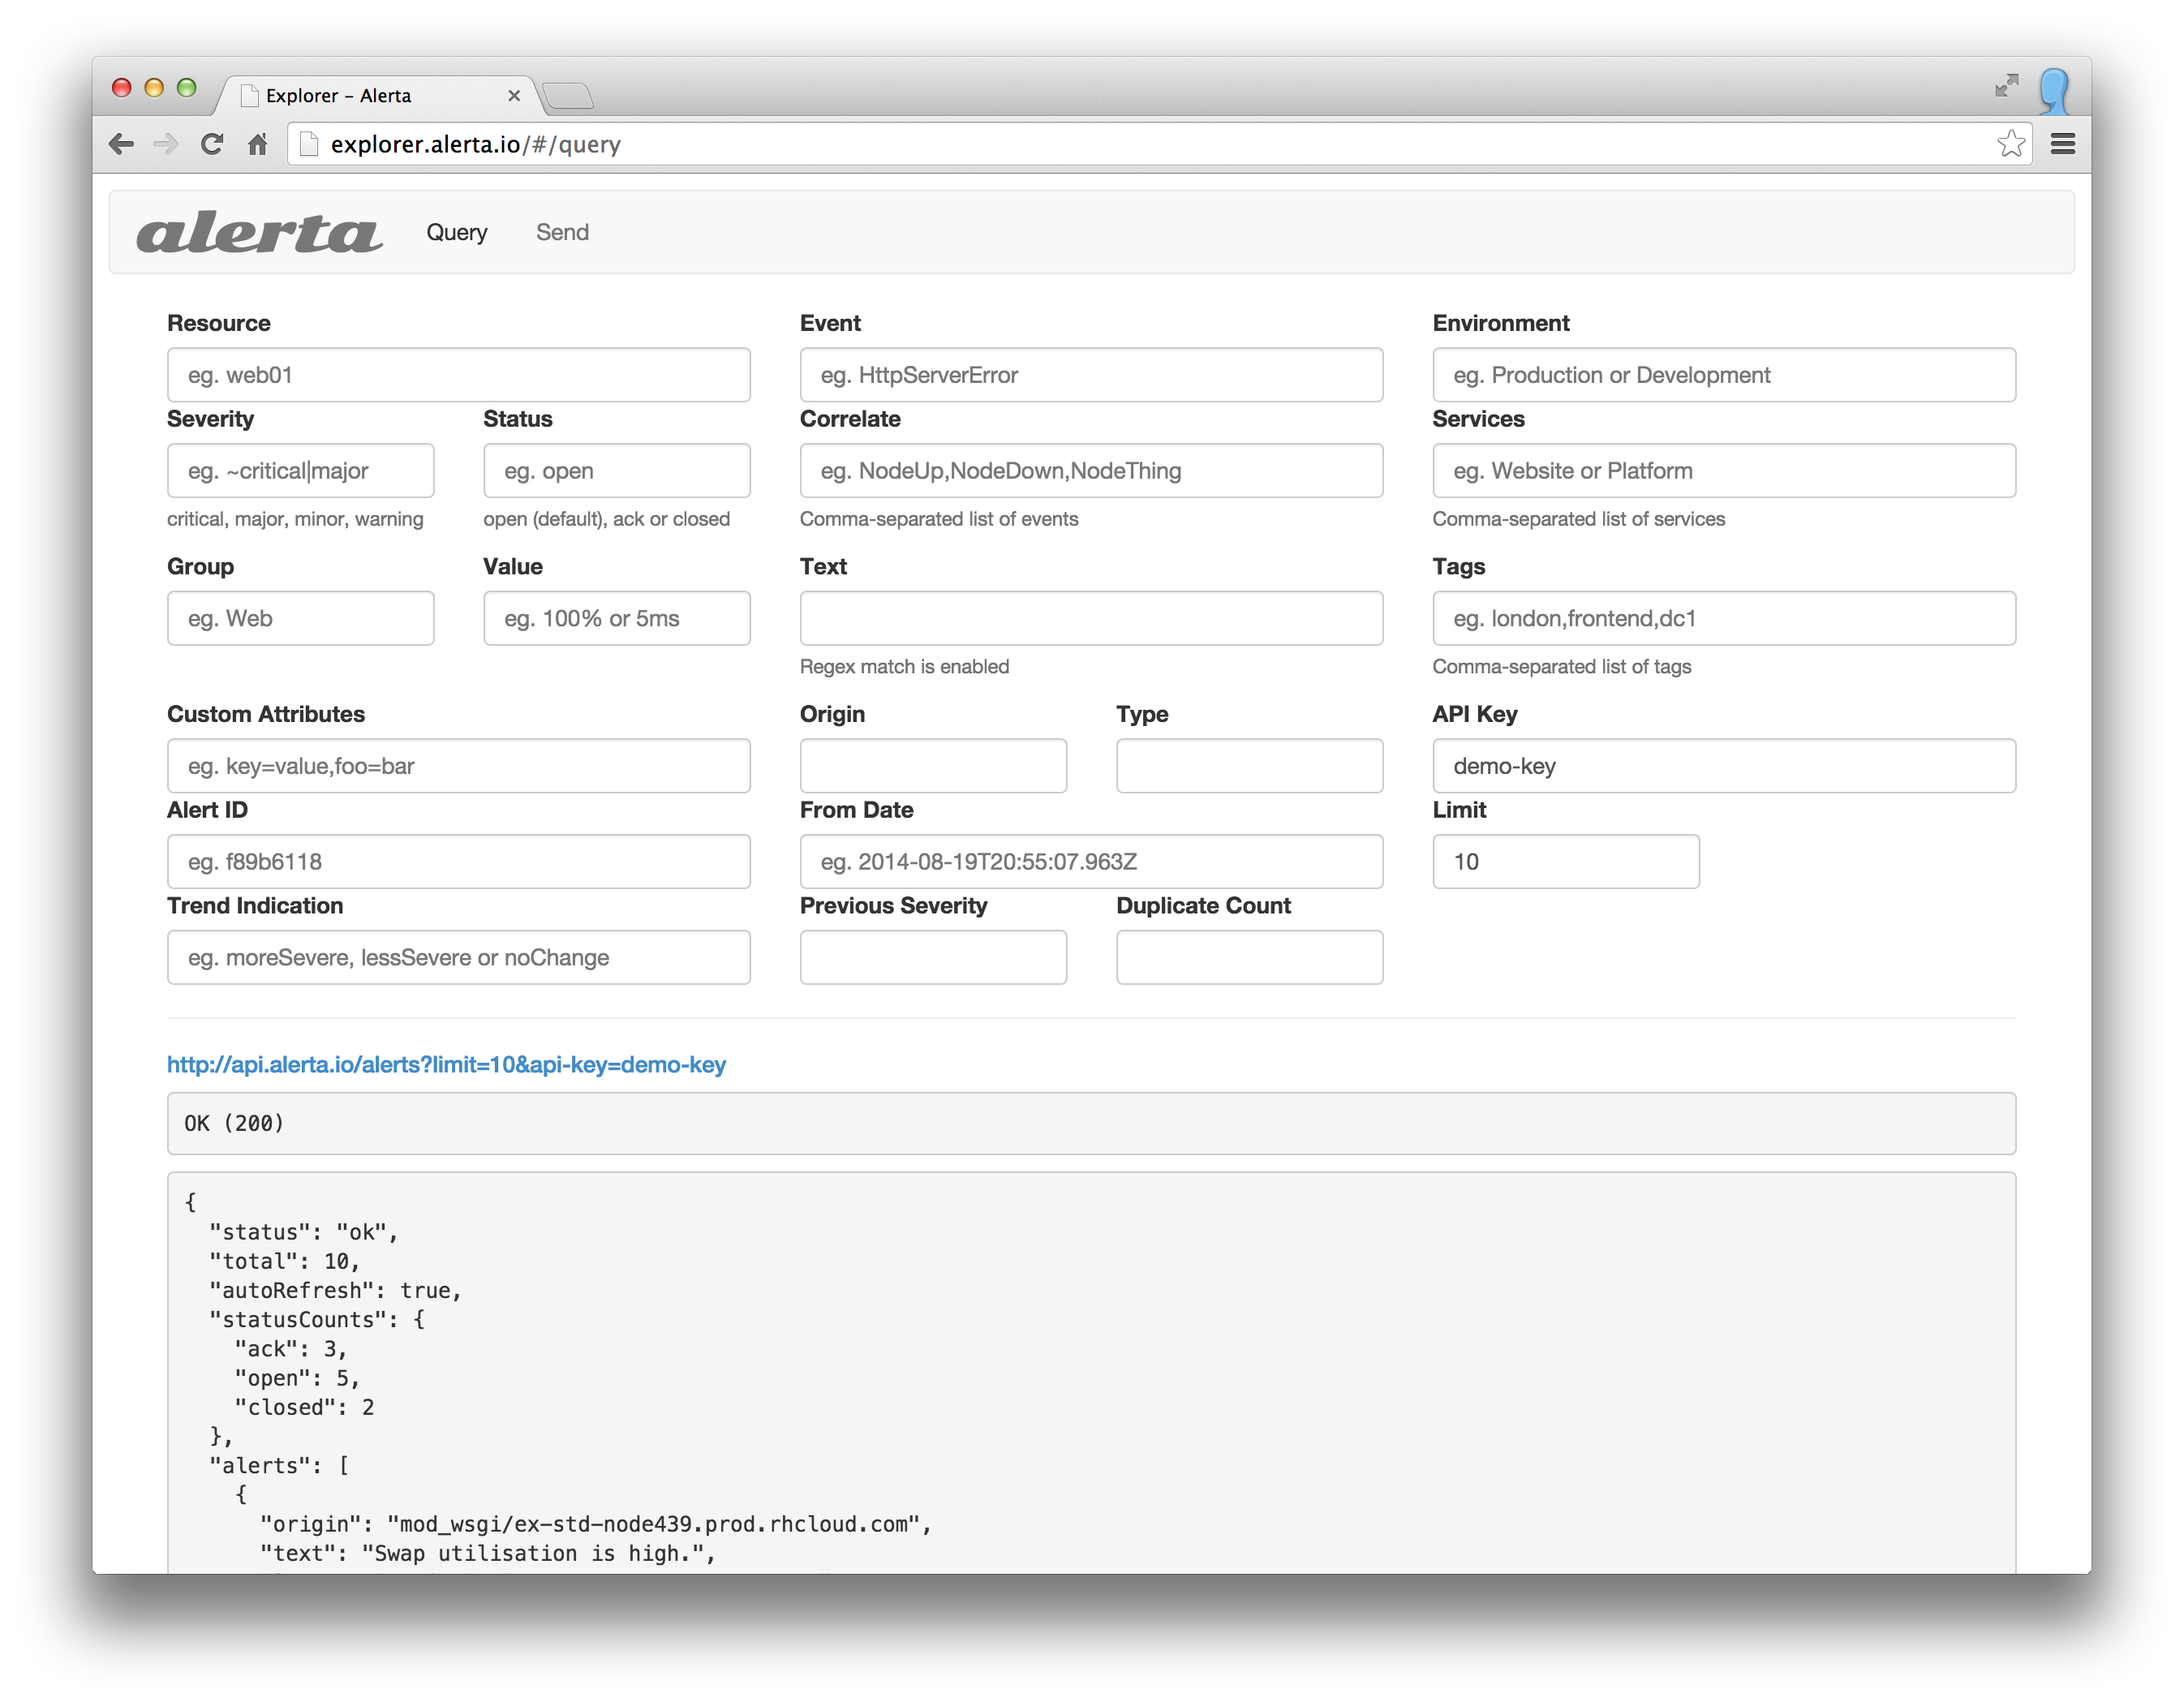Go to home page icon
Viewport: 2184px width, 1702px height.
tap(258, 144)
